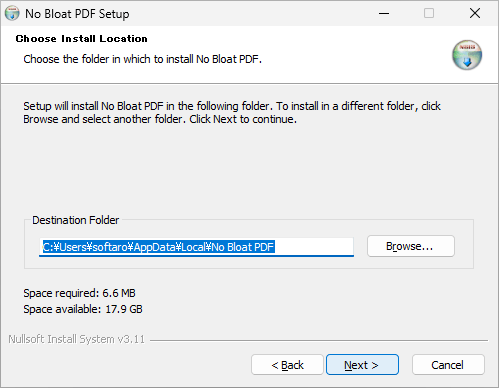499x388 pixels.
Task: Click the Destination Folder group label
Action: [75, 220]
